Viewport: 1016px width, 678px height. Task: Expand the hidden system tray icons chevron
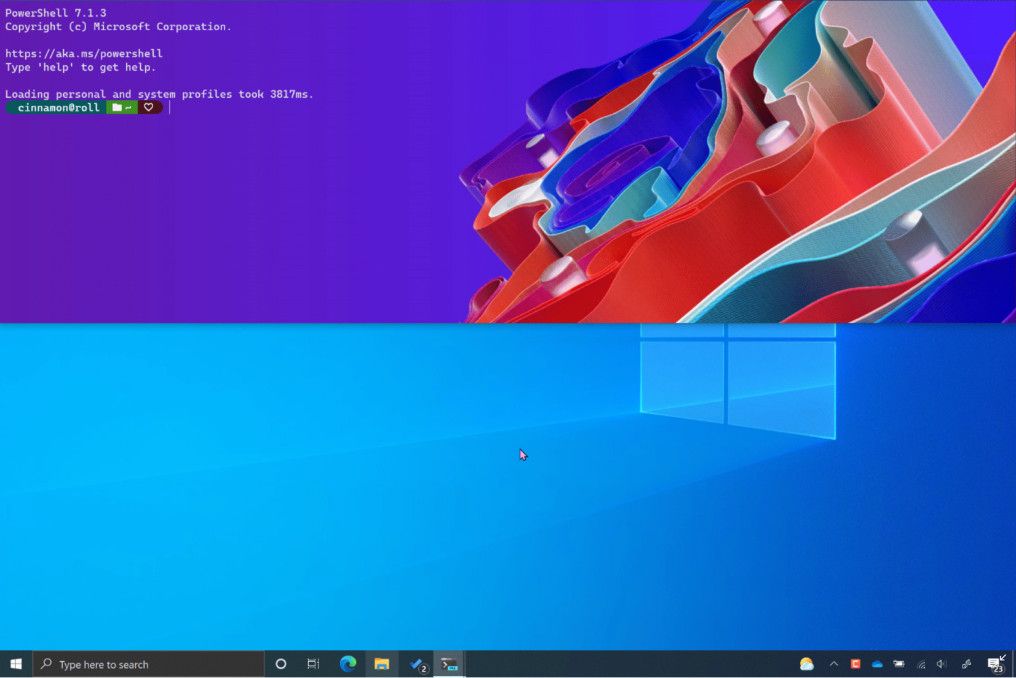pyautogui.click(x=833, y=663)
